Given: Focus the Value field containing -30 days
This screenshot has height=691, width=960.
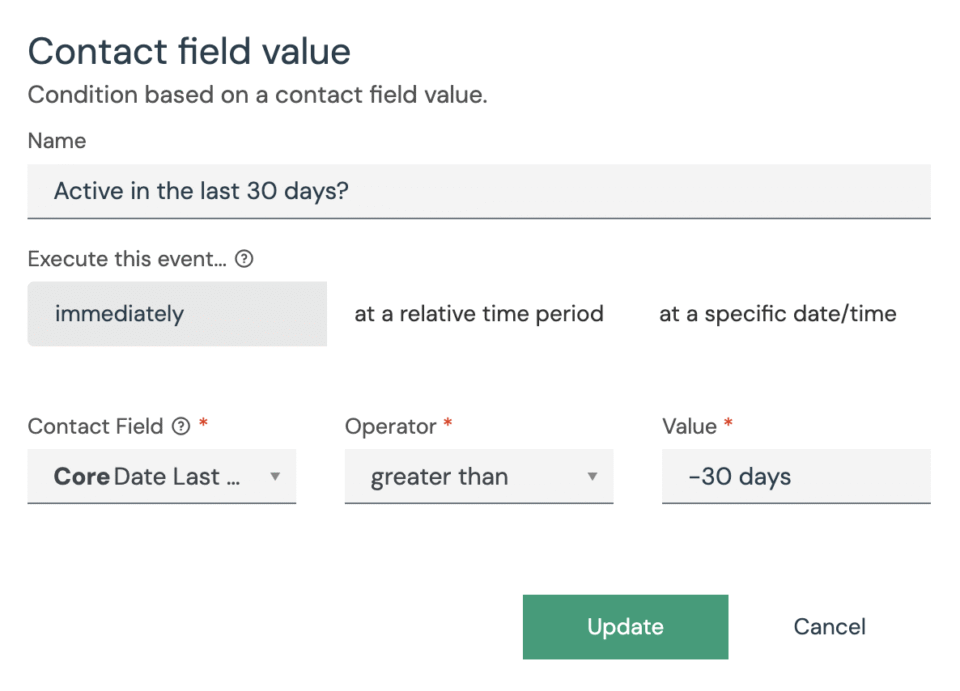Looking at the screenshot, I should (795, 477).
